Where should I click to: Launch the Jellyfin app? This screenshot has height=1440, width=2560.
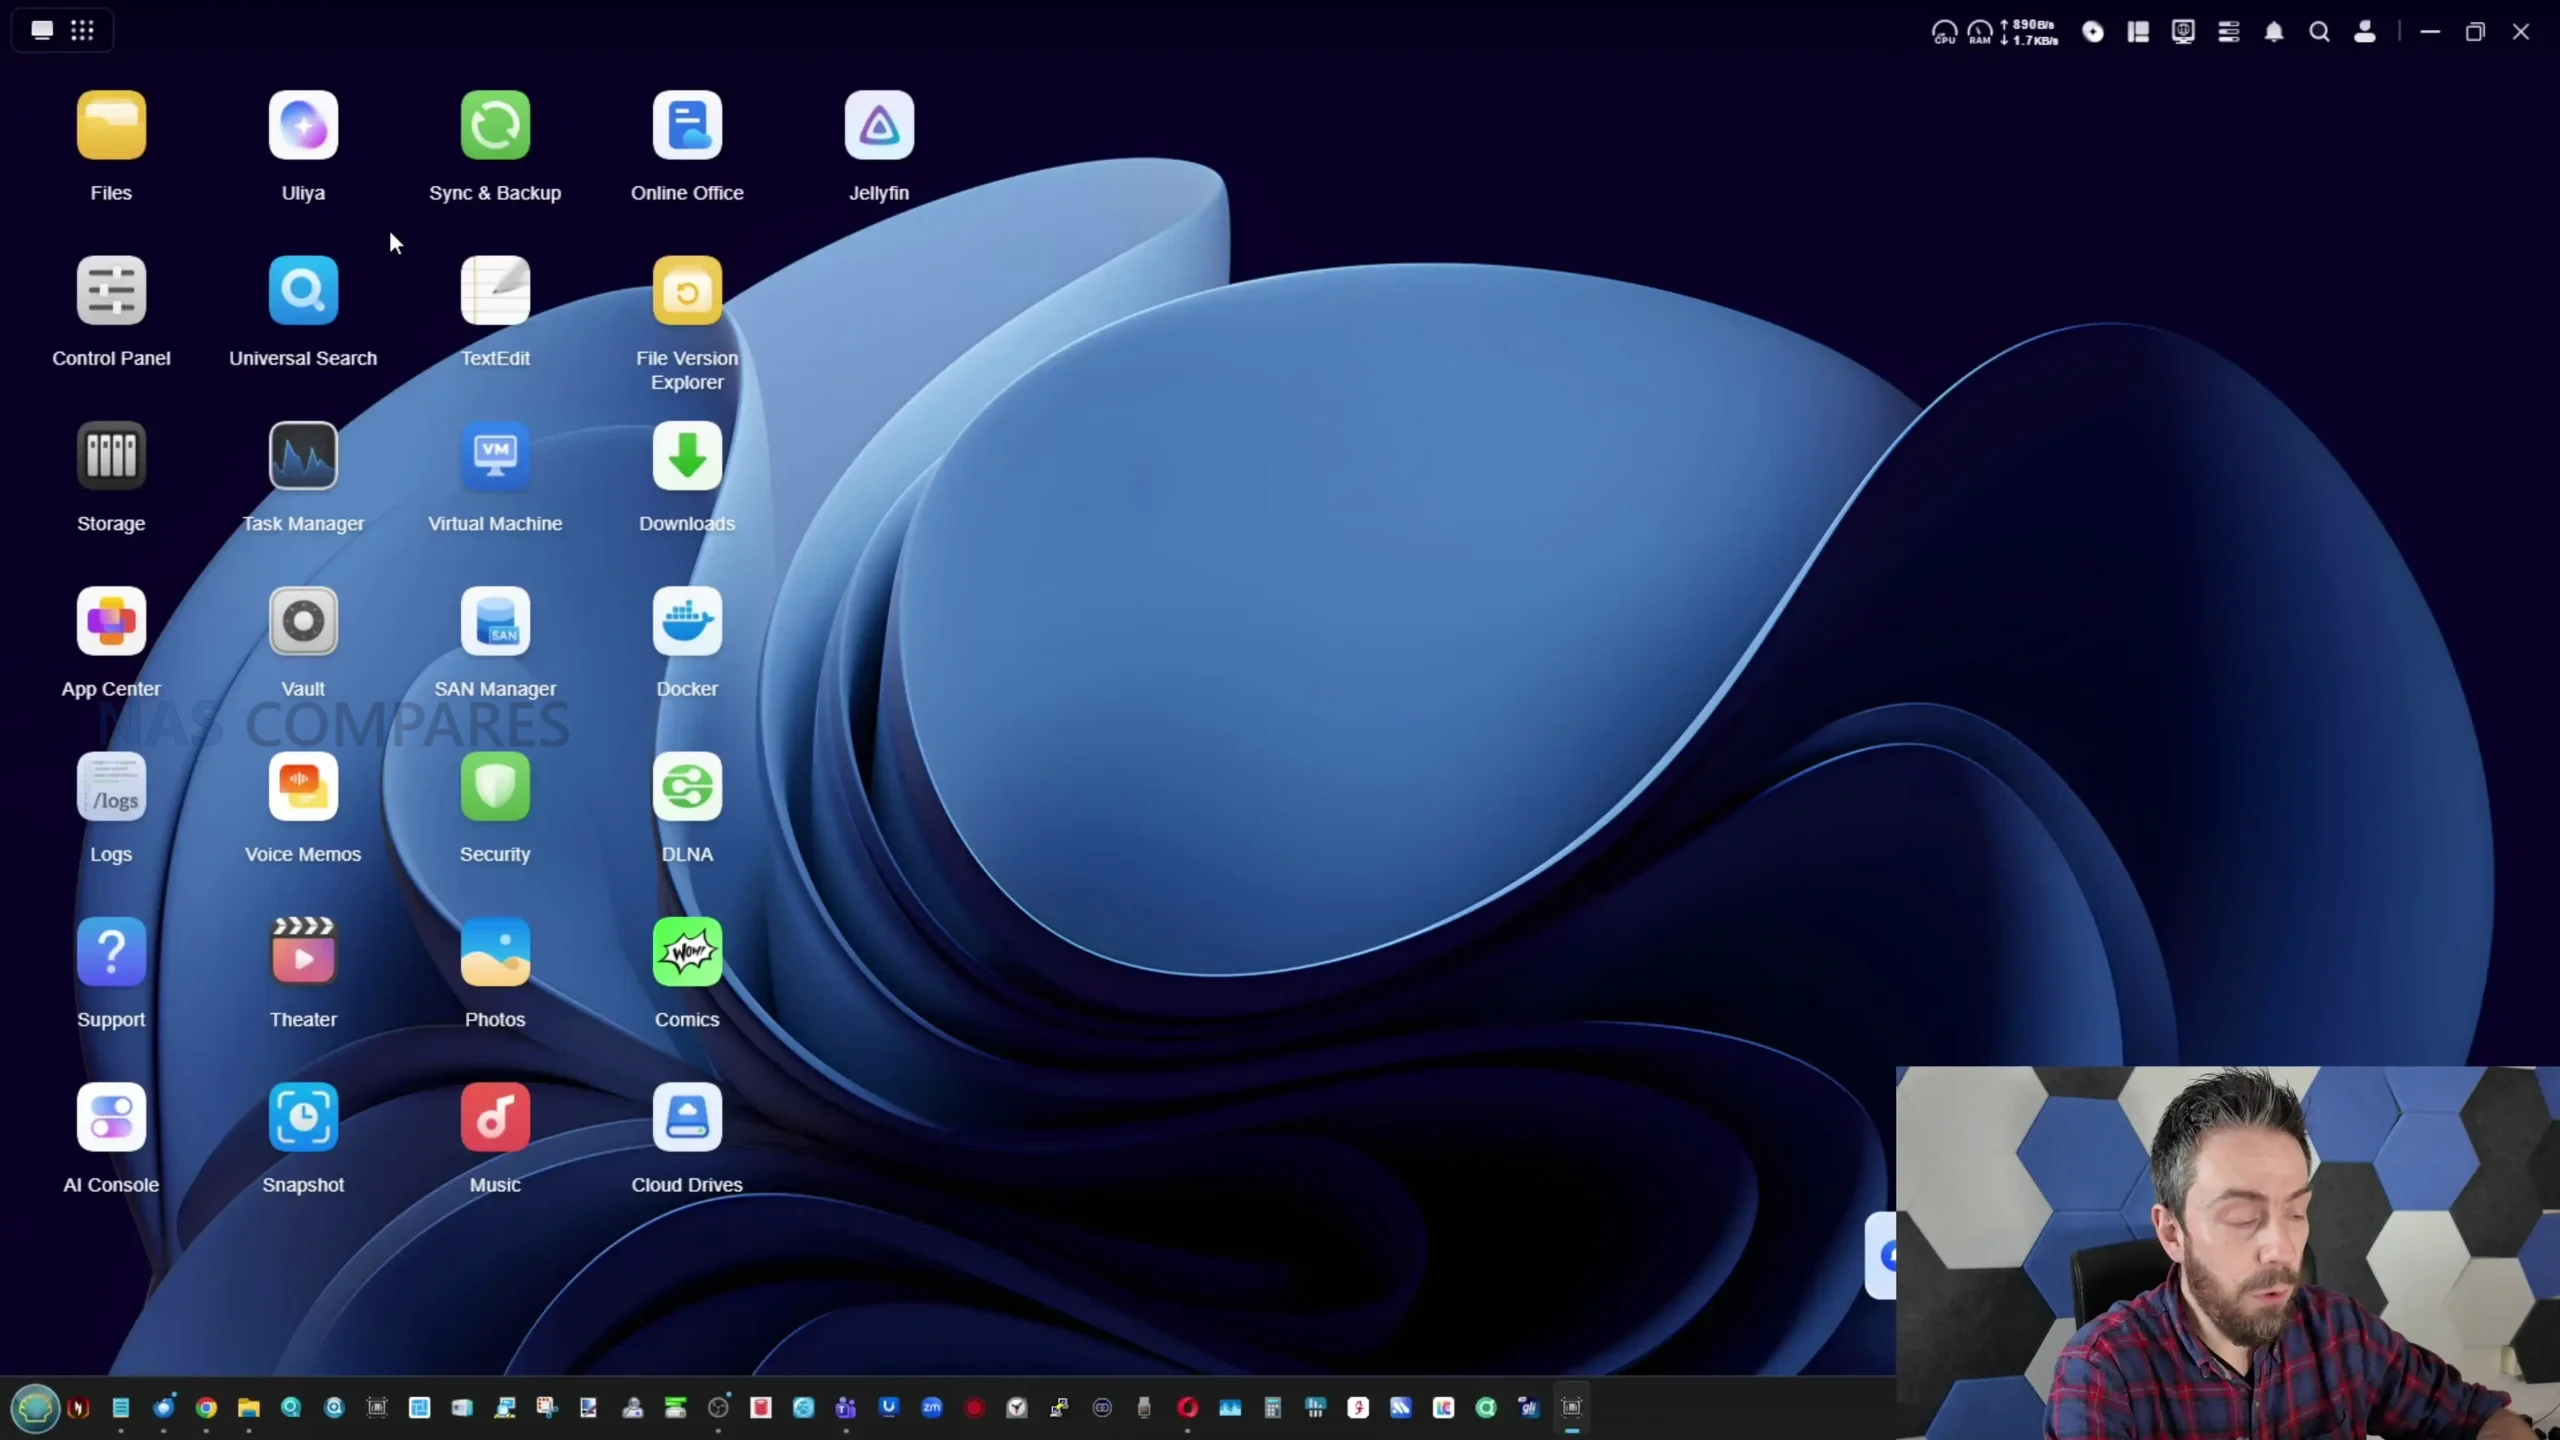point(879,126)
